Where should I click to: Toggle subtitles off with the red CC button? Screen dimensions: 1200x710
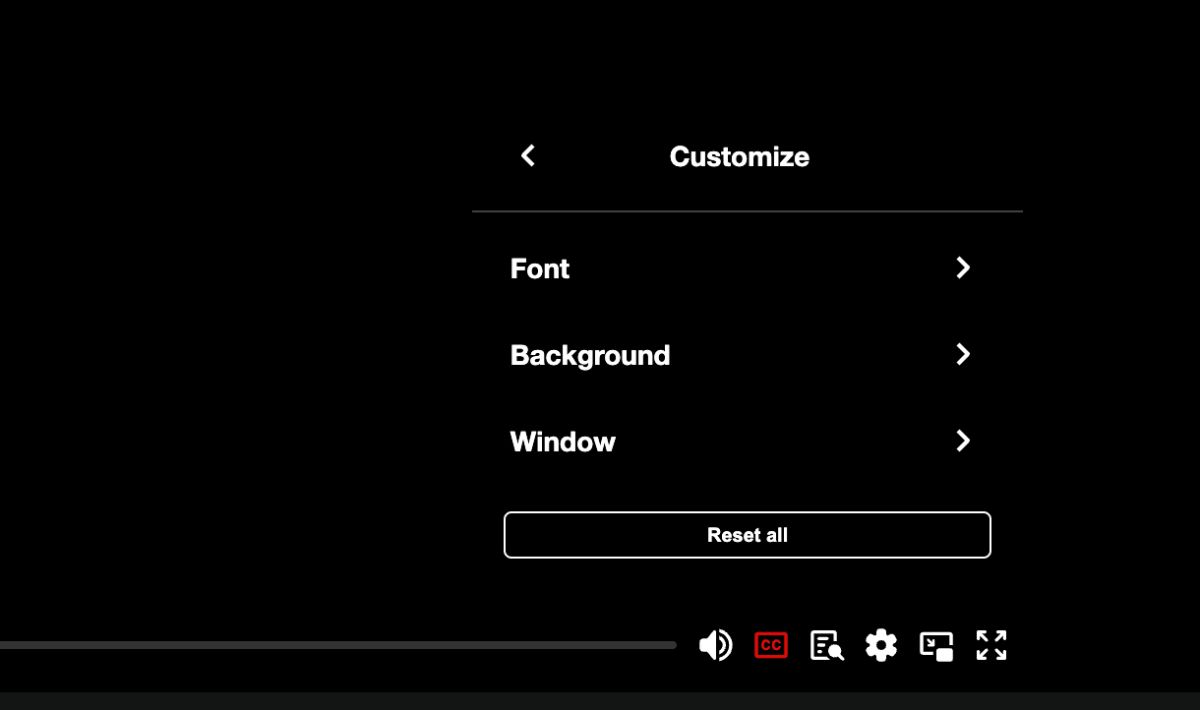pyautogui.click(x=771, y=645)
